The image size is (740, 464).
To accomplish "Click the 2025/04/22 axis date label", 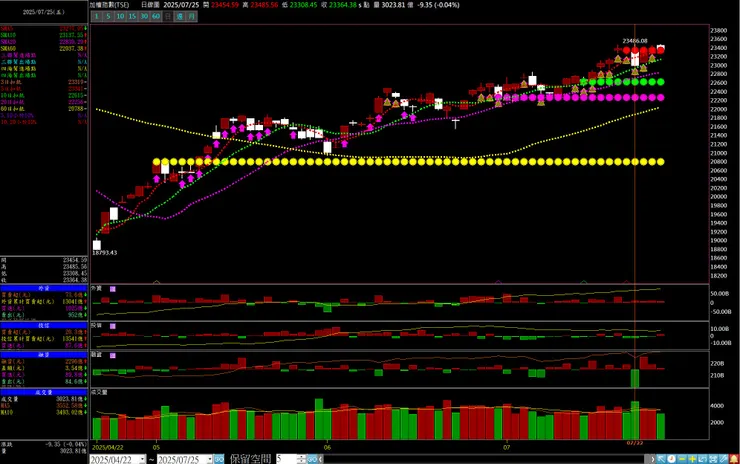I will point(108,447).
